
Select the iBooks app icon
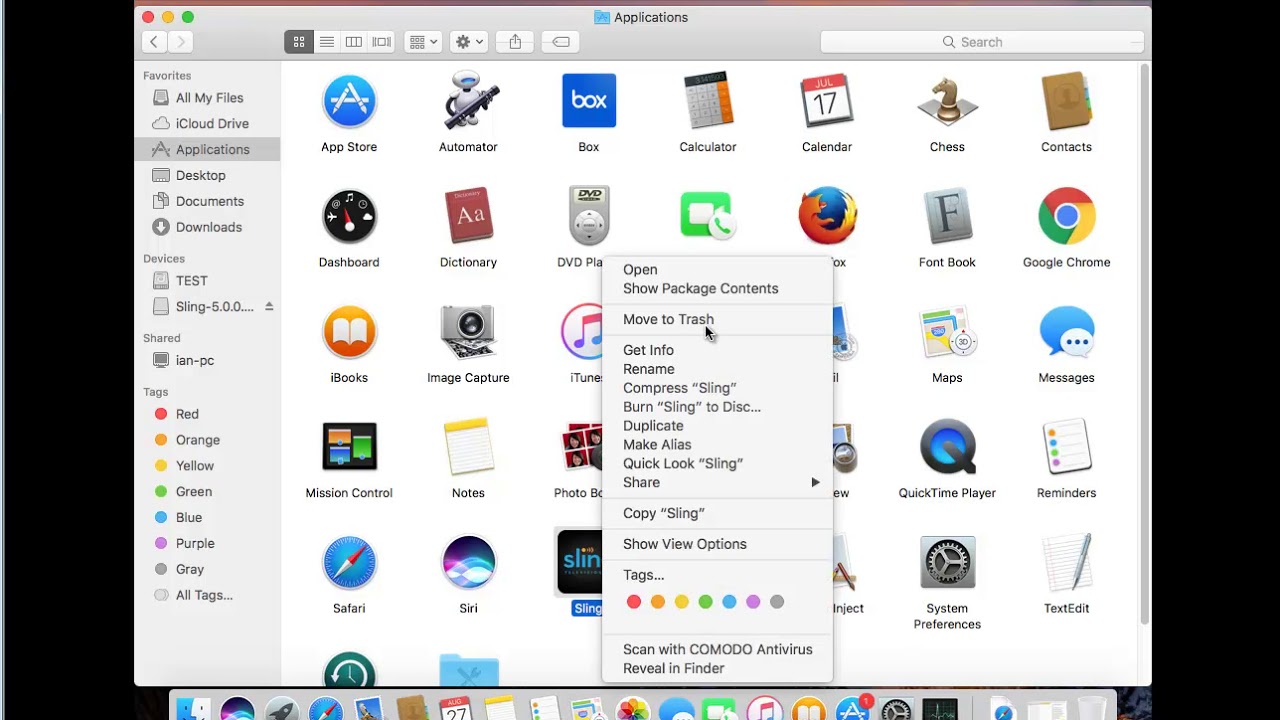349,331
